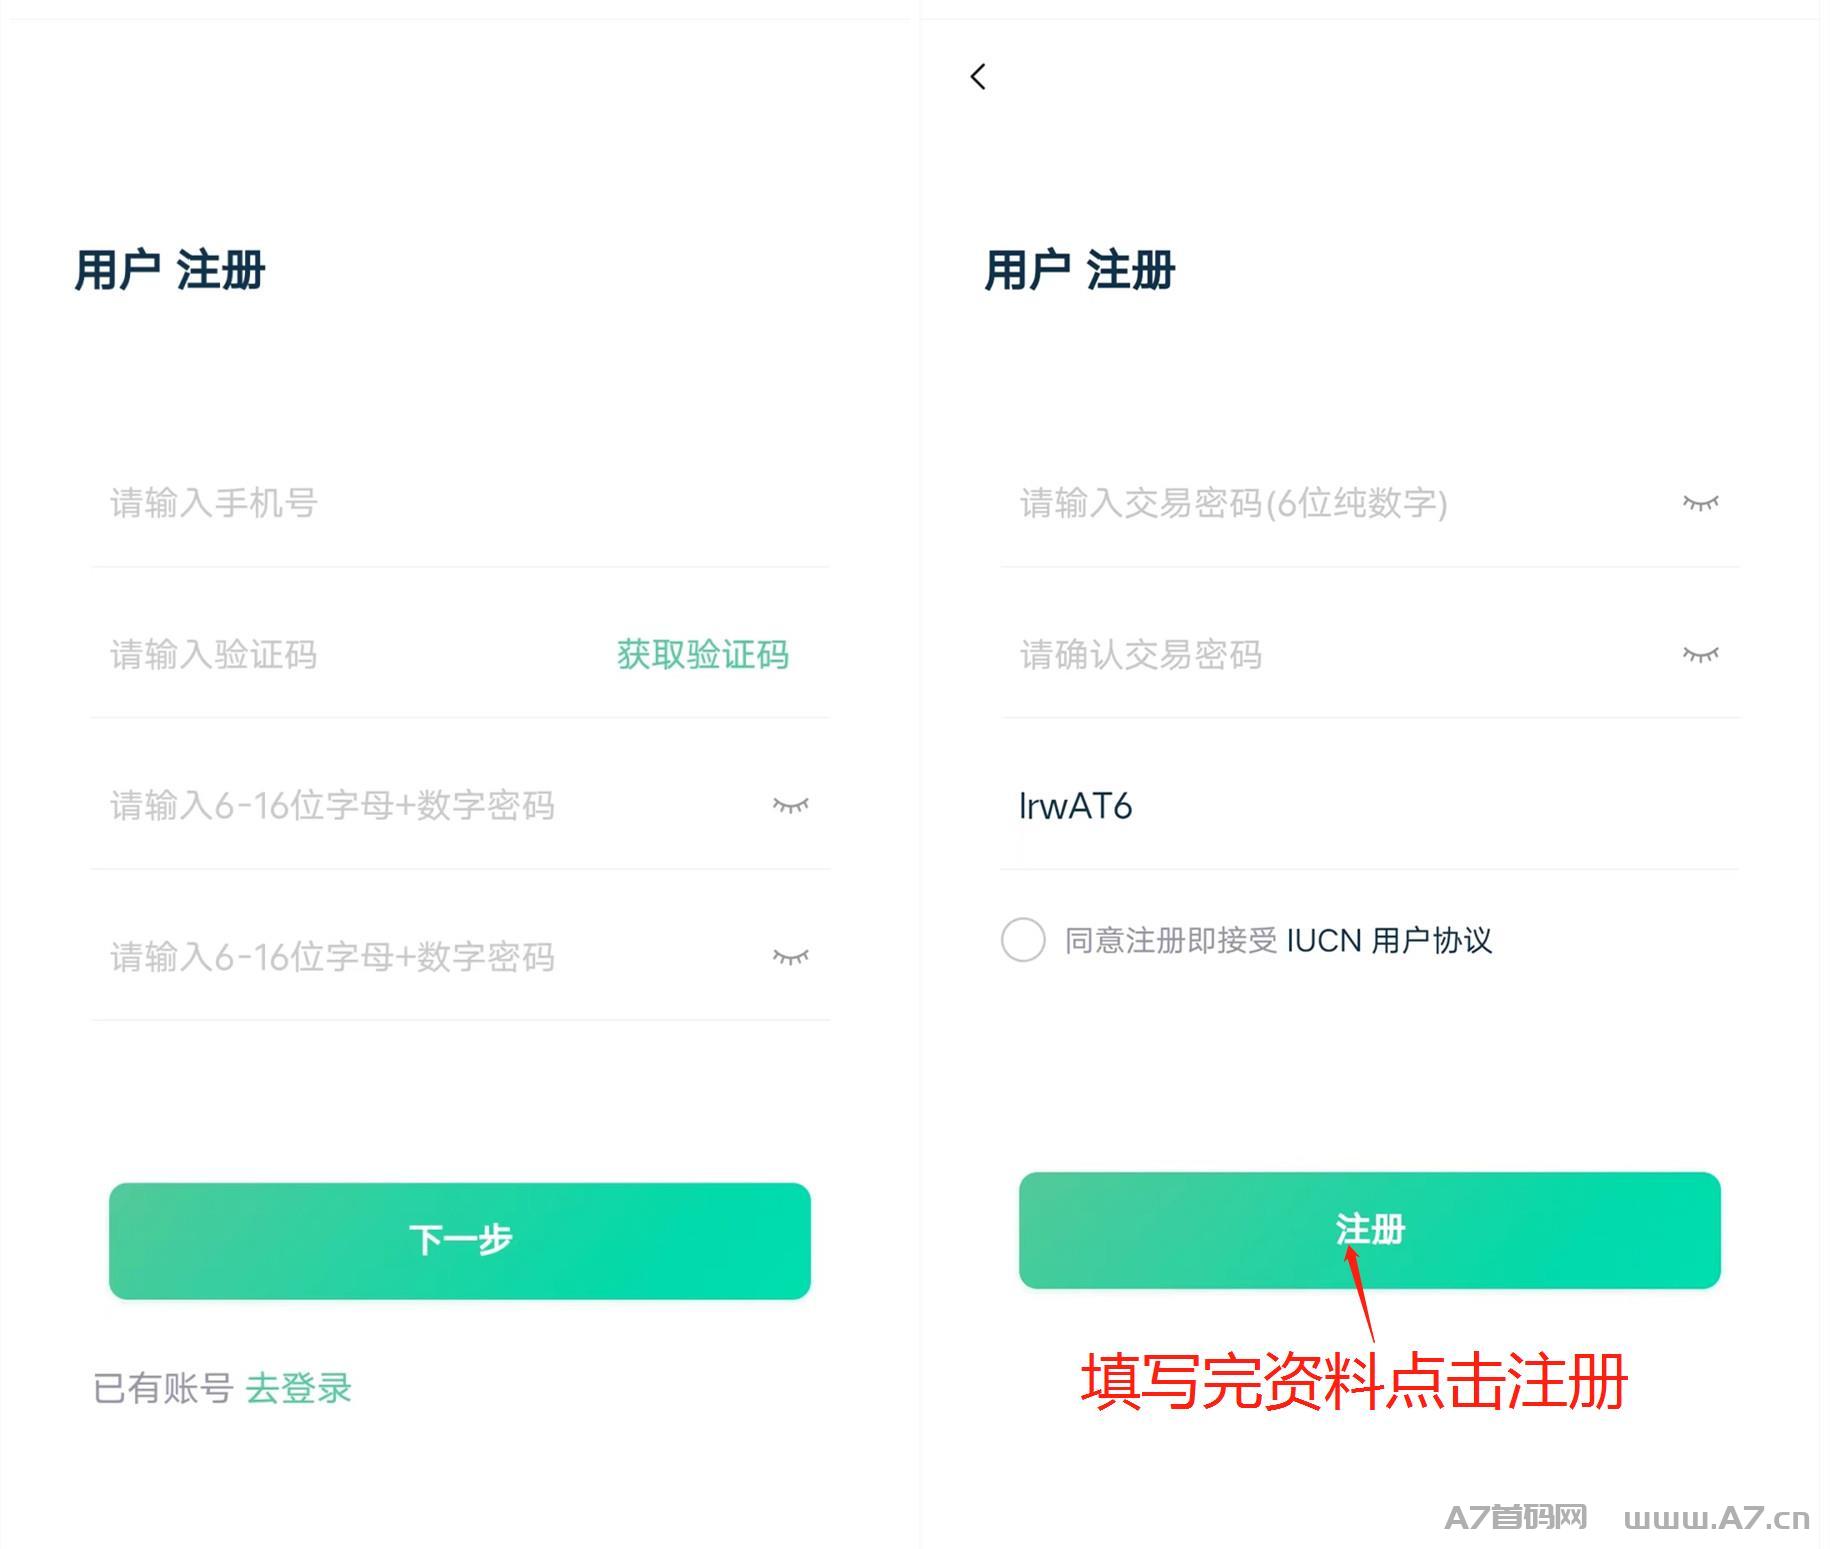The width and height of the screenshot is (1830, 1549).
Task: Tick the 同意注册 agreement circle
Action: [1023, 940]
